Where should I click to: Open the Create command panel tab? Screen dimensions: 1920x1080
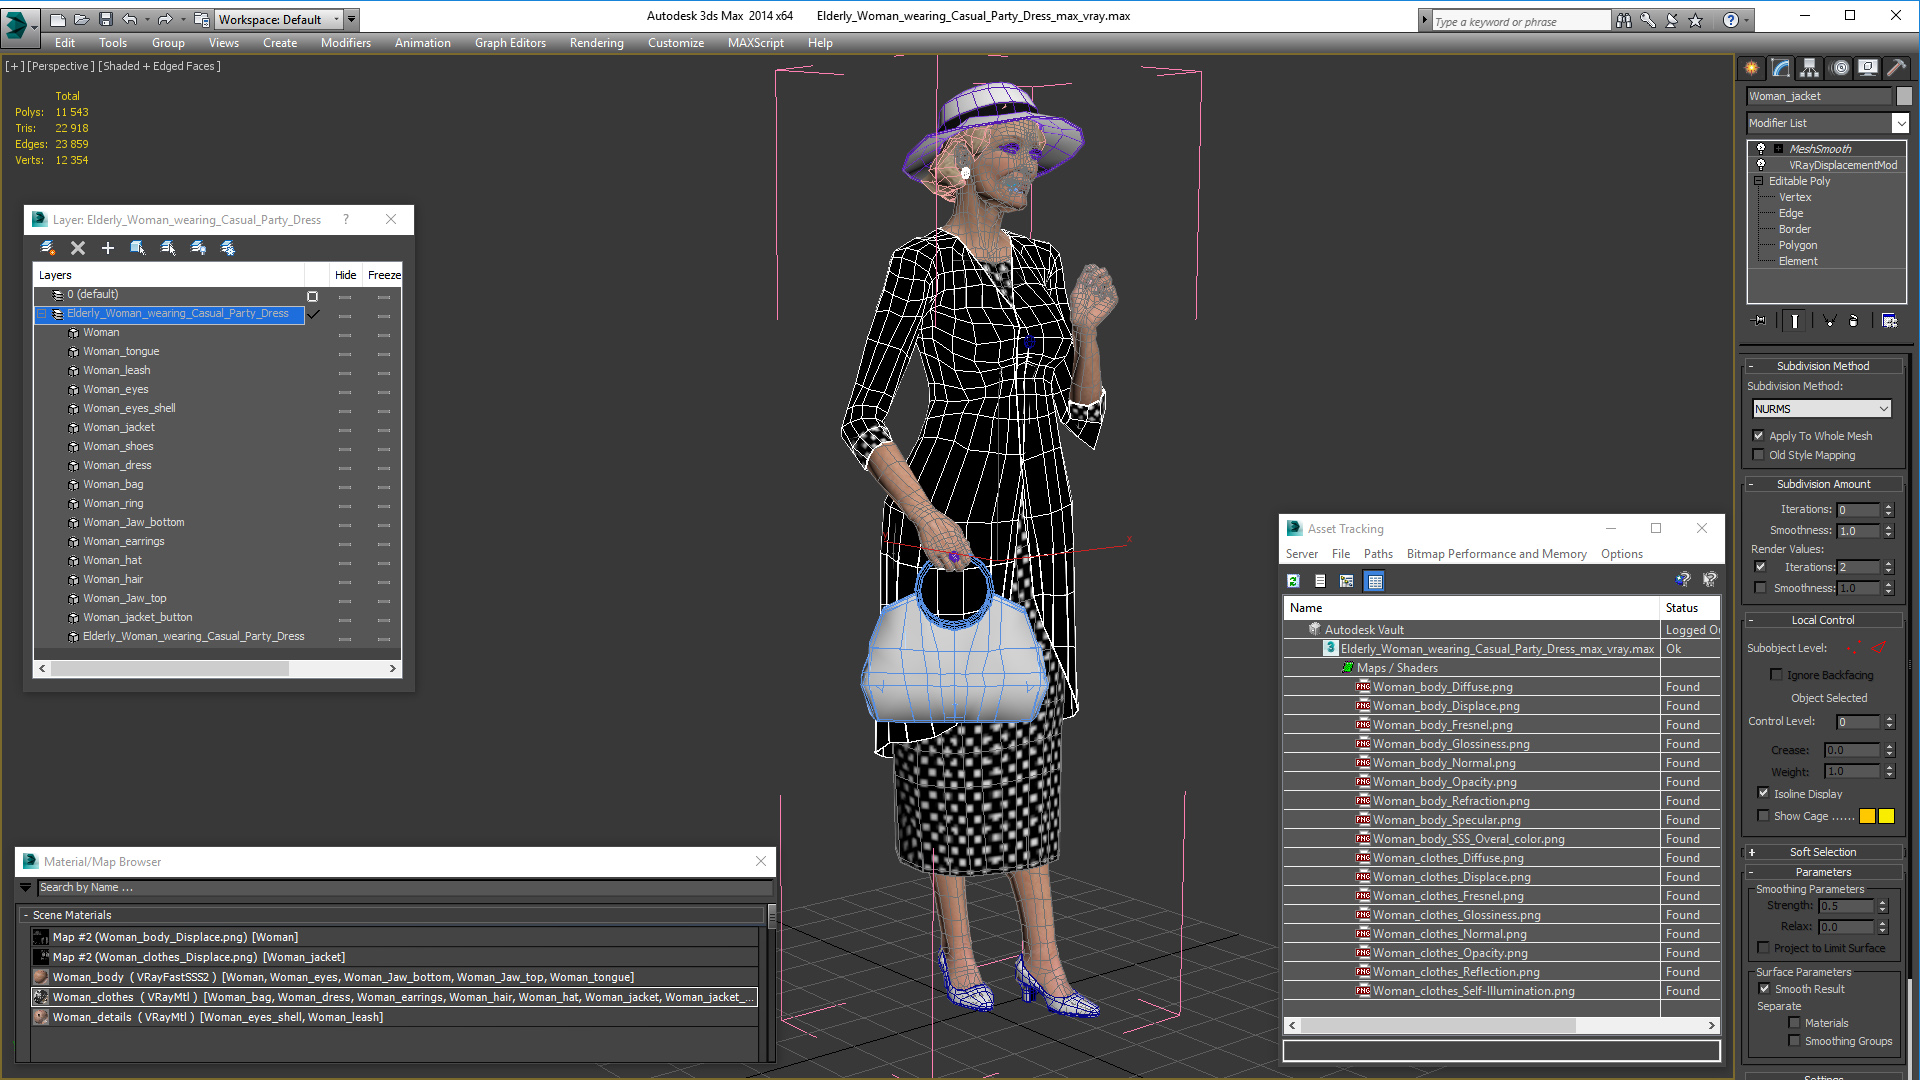[x=1751, y=68]
